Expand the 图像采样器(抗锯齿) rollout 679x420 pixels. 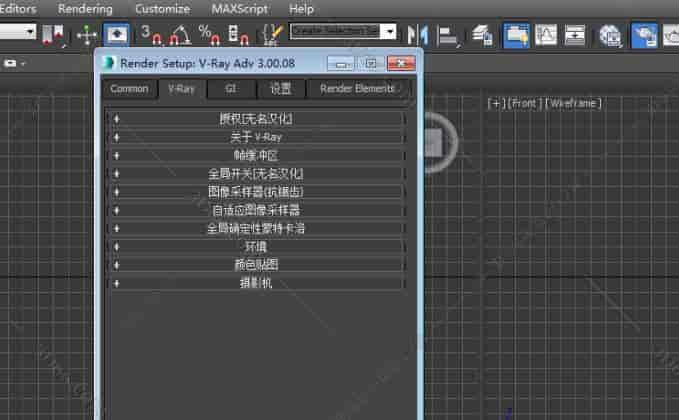(255, 191)
